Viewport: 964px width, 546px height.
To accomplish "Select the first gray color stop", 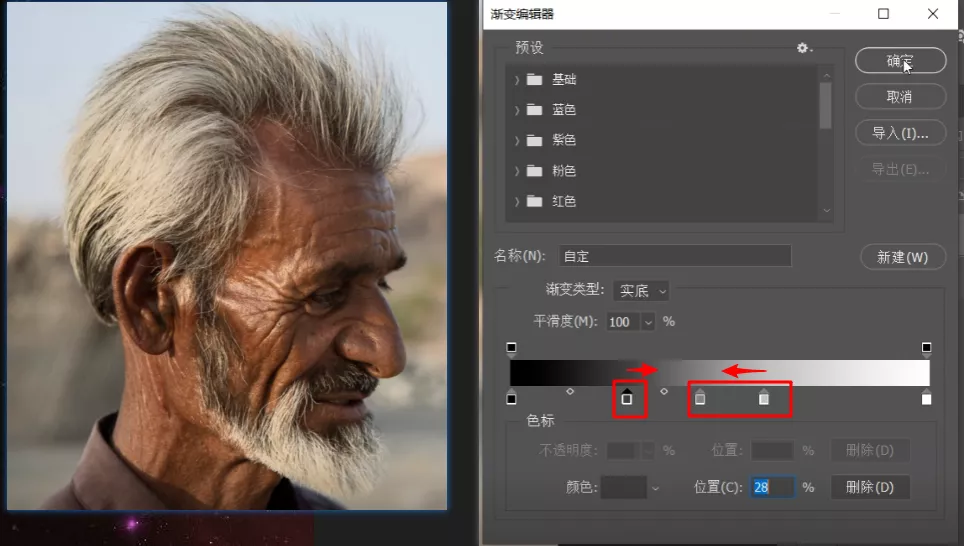I will (x=700, y=397).
